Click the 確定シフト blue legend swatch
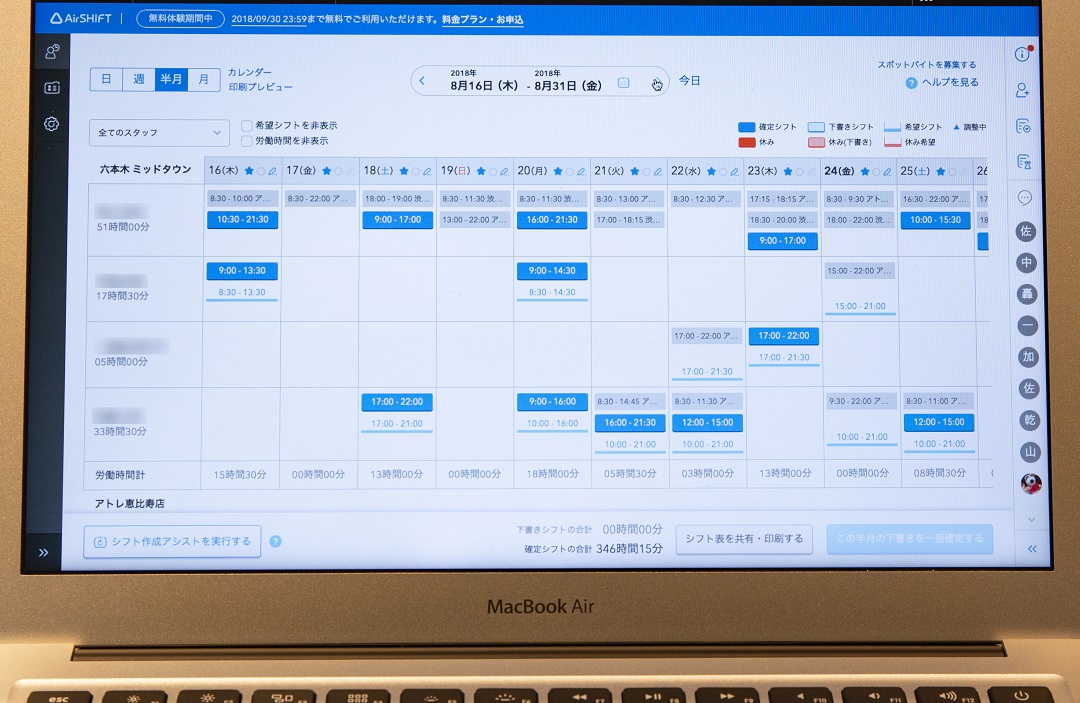 [747, 127]
